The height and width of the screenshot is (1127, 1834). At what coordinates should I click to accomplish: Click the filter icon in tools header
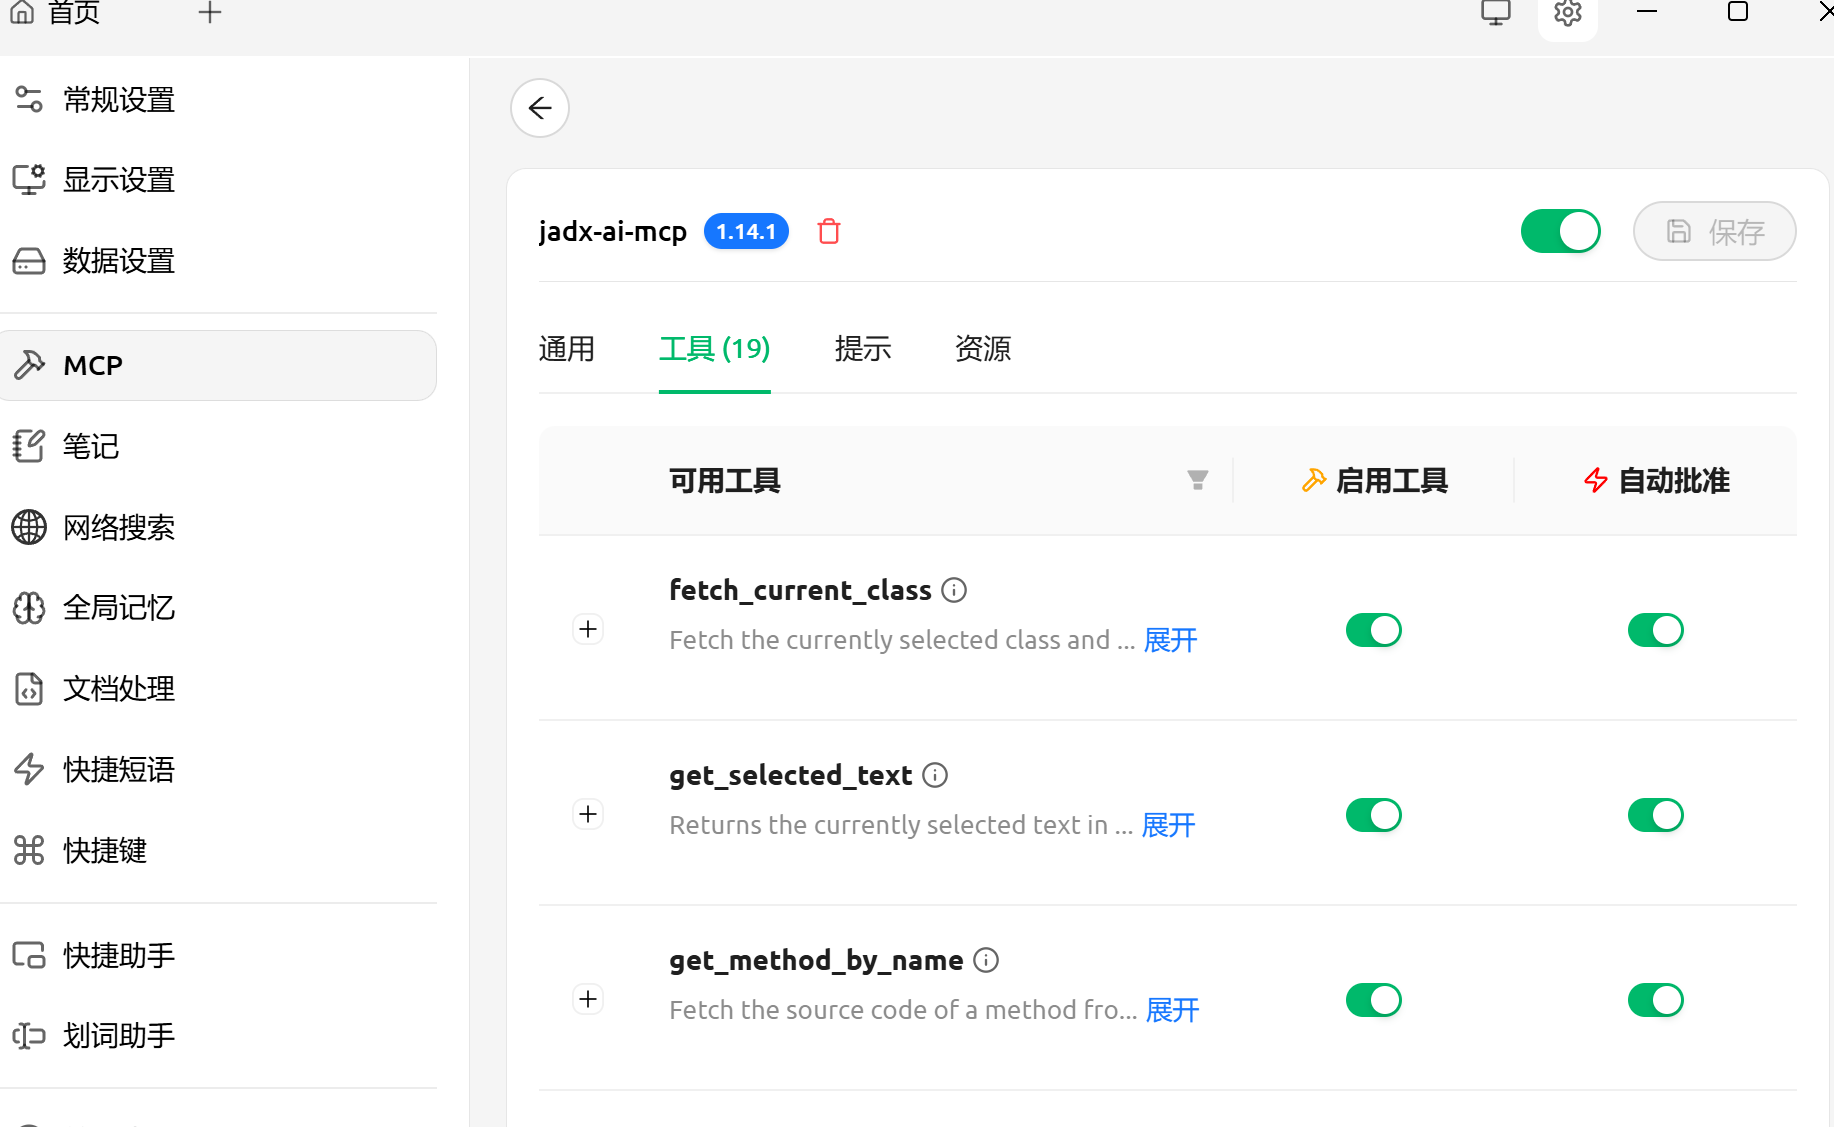click(1197, 481)
